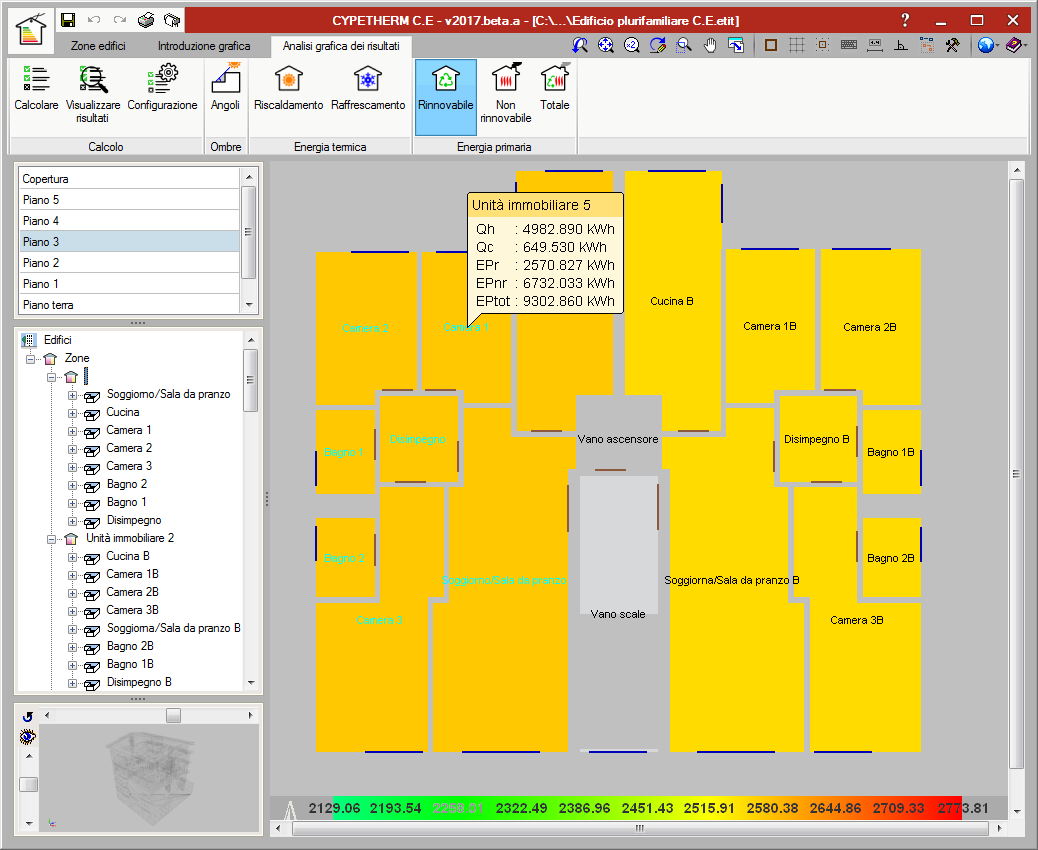Click Camera 2B room in floor plan

870,326
